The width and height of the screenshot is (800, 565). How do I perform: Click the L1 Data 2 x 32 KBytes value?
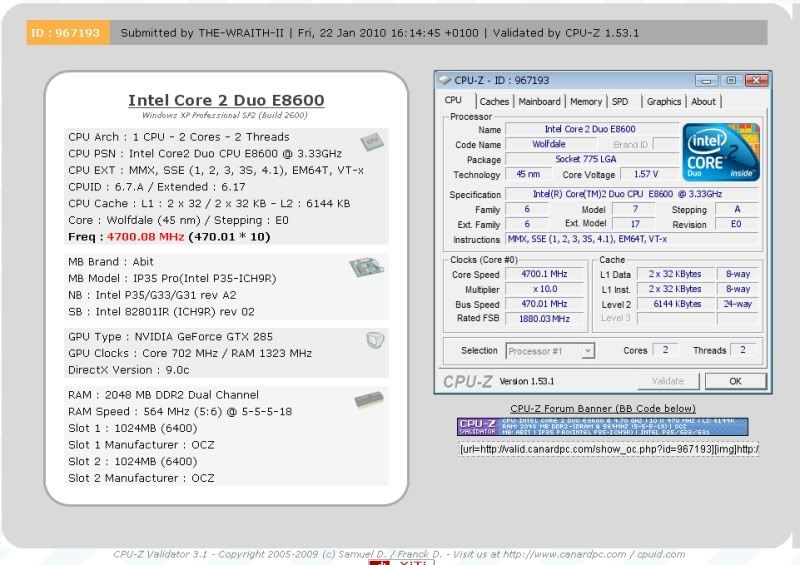pyautogui.click(x=676, y=274)
